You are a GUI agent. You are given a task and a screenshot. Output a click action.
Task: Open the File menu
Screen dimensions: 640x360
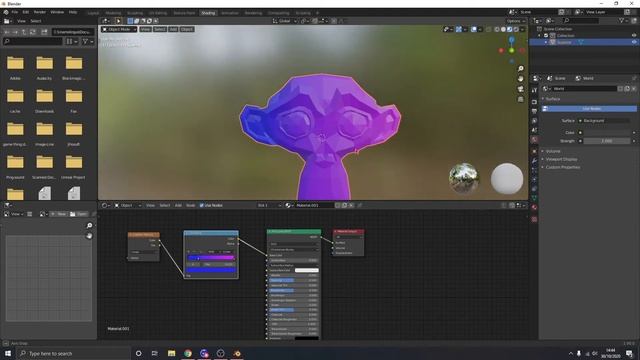pos(15,12)
